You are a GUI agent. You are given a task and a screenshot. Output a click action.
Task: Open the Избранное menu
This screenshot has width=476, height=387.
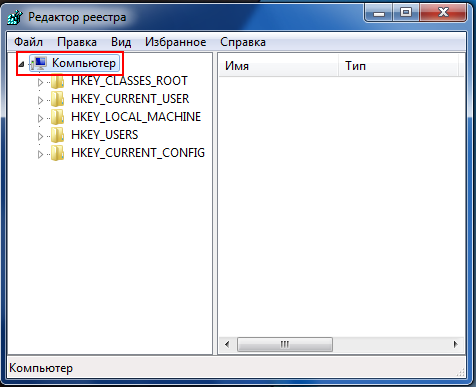176,42
